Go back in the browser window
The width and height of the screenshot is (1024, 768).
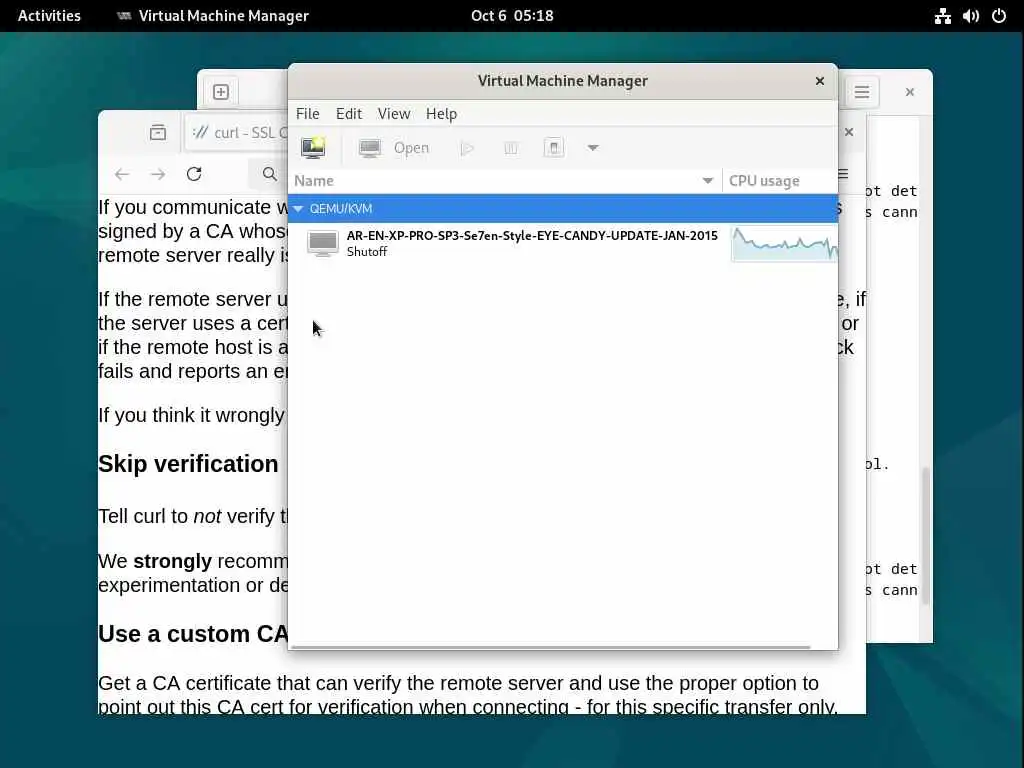point(122,174)
